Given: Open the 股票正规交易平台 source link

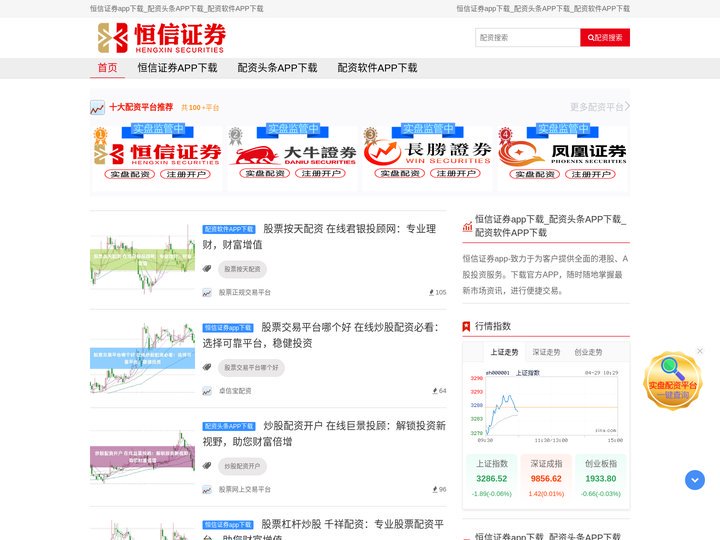Looking at the screenshot, I should (245, 292).
